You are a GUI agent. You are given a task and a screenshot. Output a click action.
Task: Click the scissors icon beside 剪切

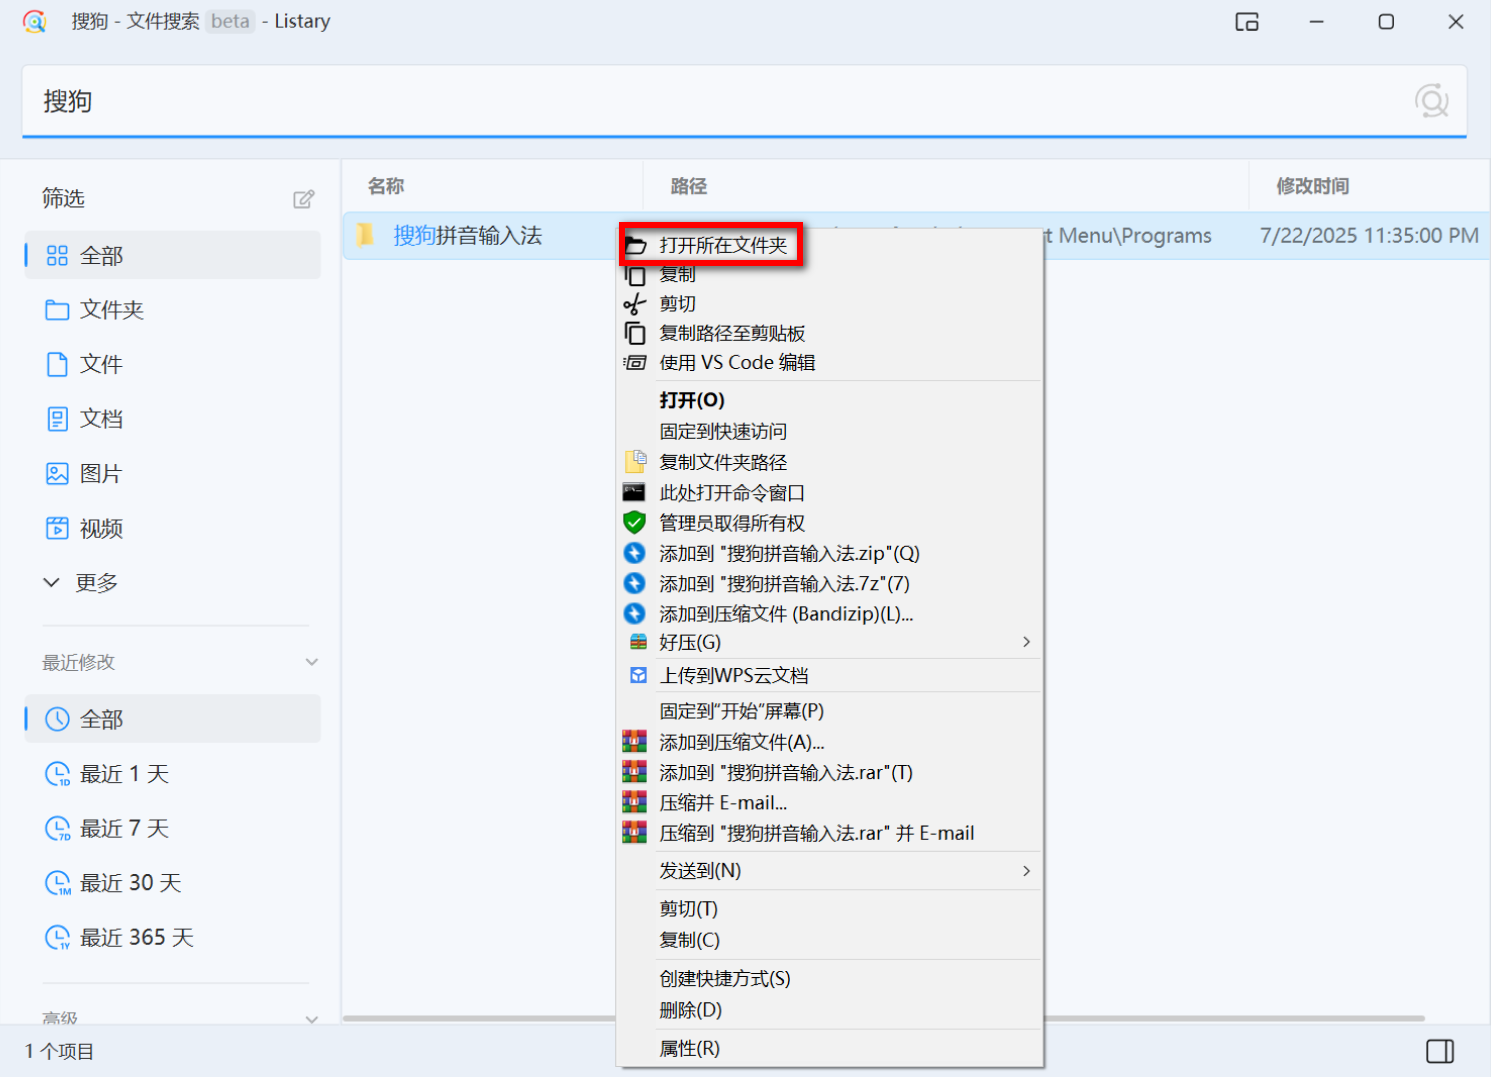click(x=635, y=304)
